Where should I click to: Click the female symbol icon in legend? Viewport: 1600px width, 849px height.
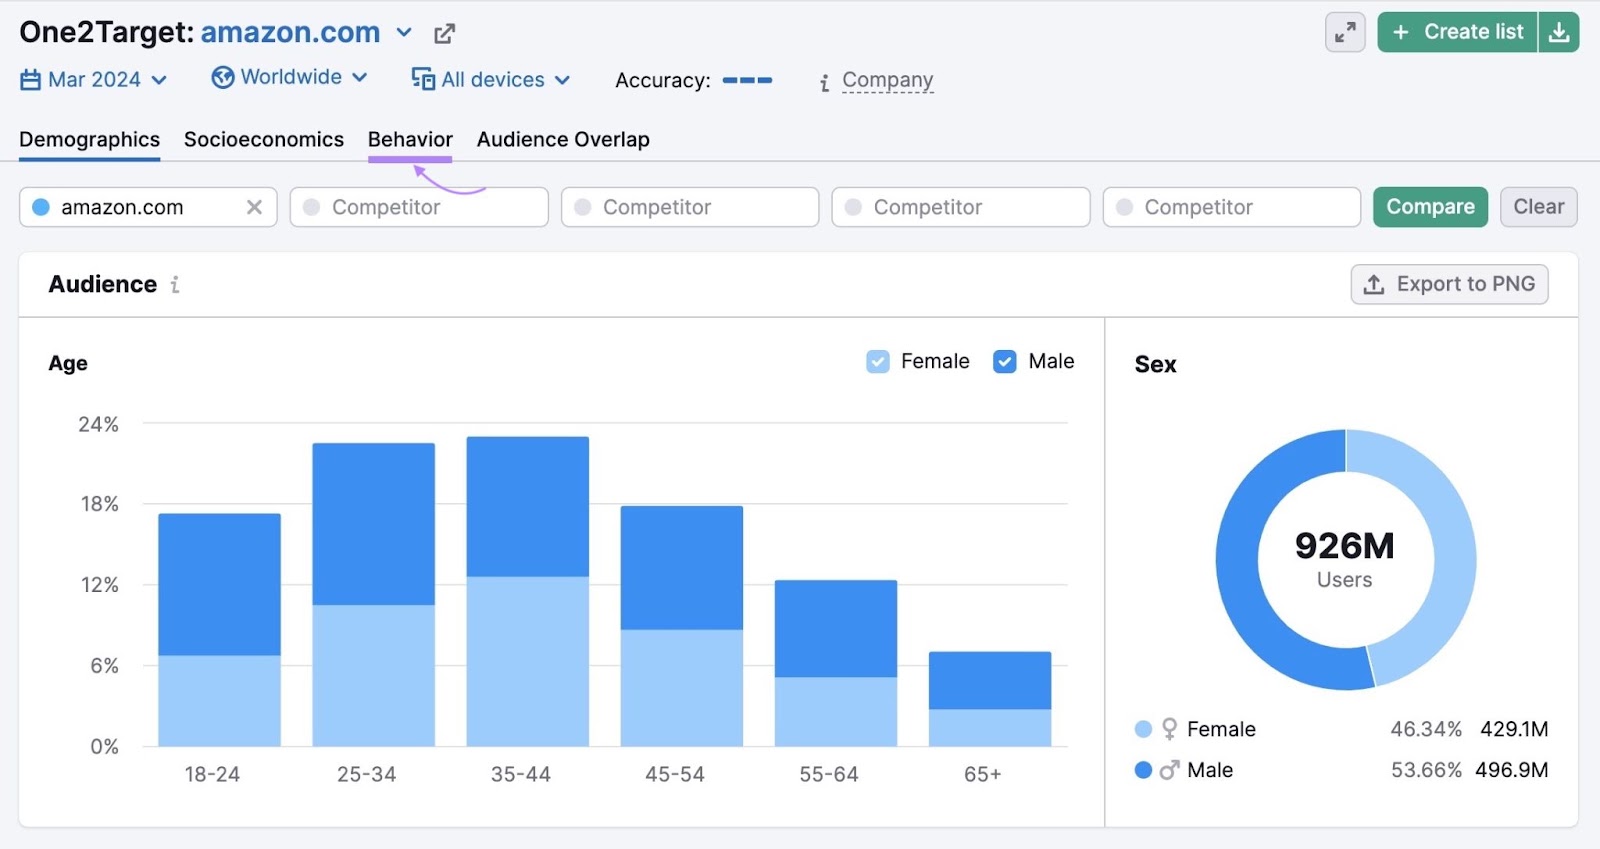point(1169,729)
